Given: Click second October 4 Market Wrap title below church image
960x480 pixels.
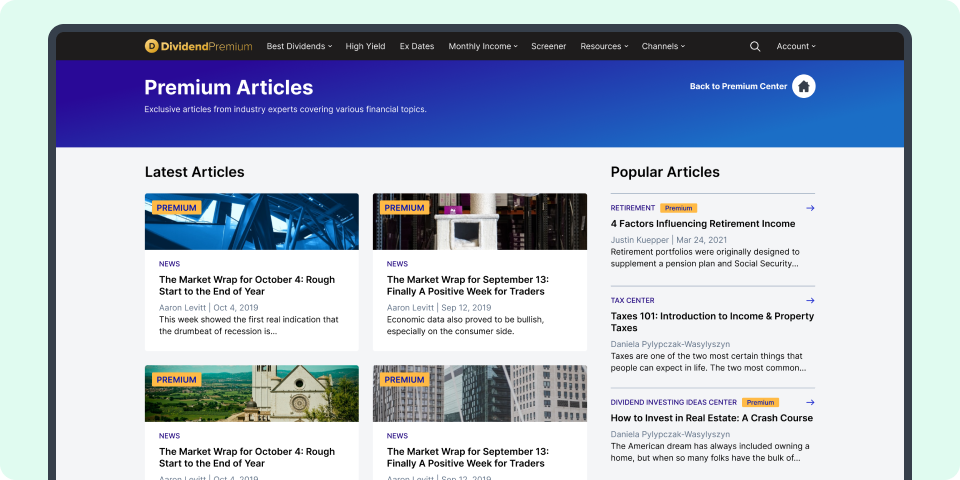Looking at the screenshot, I should point(247,457).
